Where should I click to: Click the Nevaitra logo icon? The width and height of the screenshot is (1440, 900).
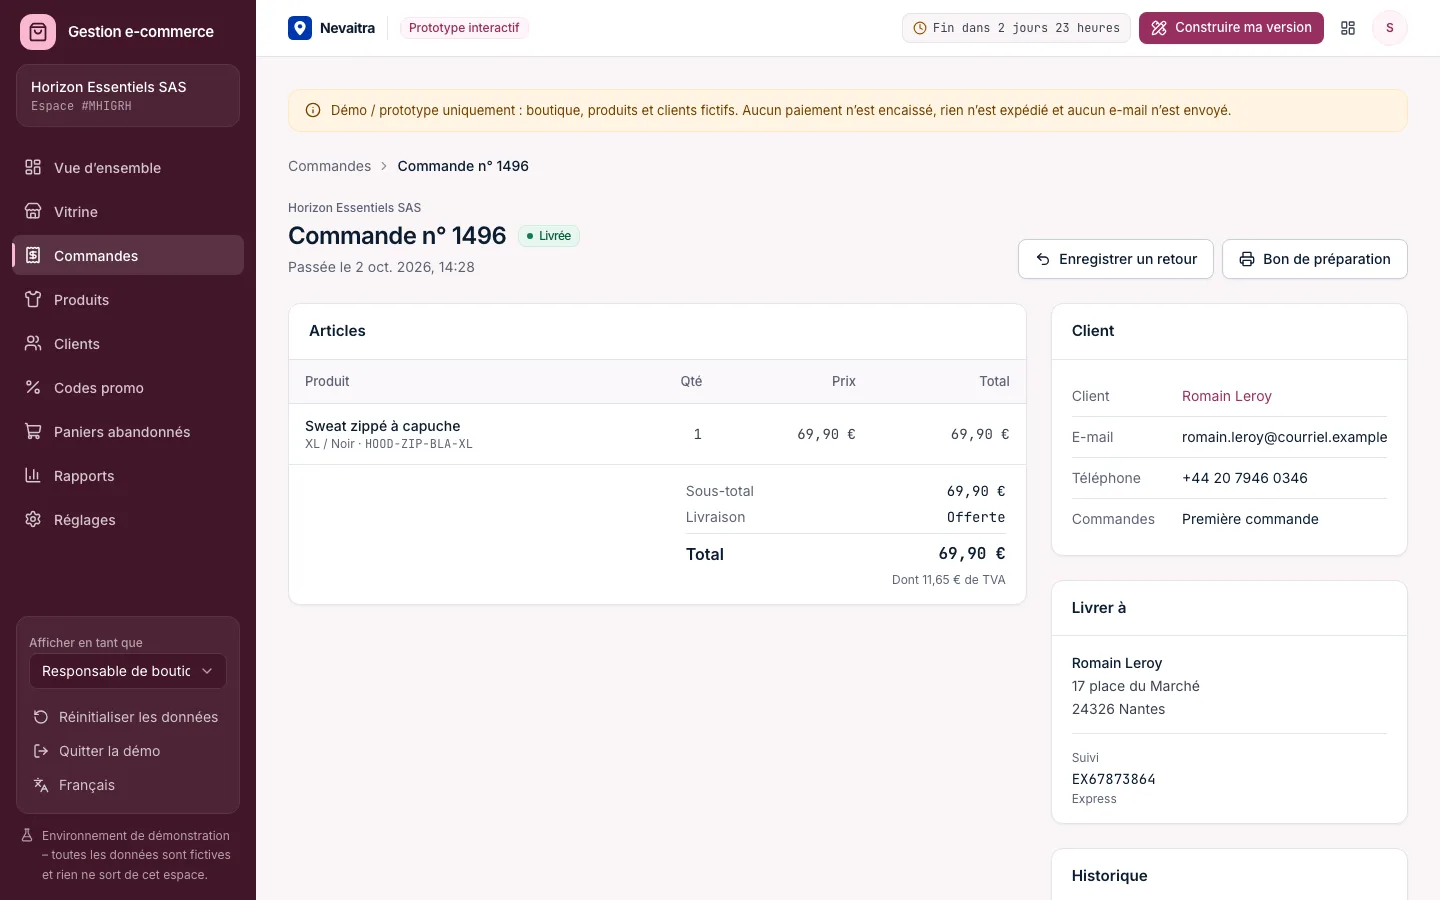(300, 28)
